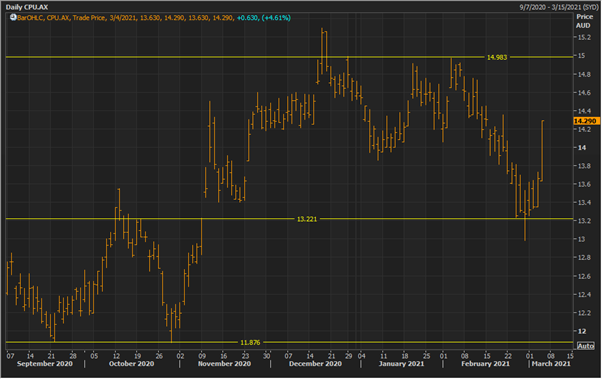Click the 12.4 price axis label

click(584, 295)
